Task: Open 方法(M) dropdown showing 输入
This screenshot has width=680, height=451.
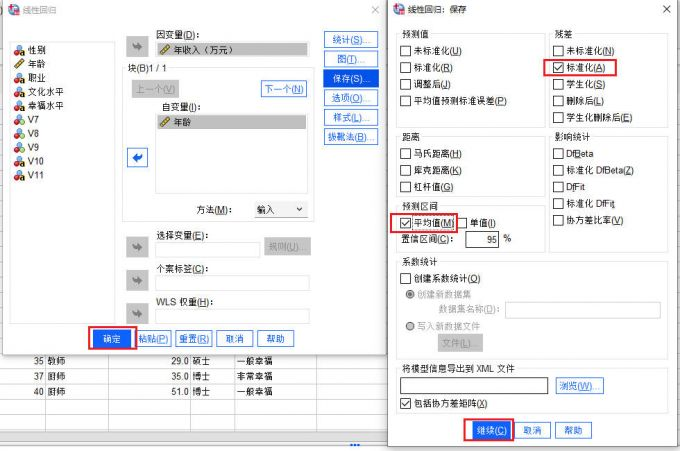Action: click(x=279, y=210)
